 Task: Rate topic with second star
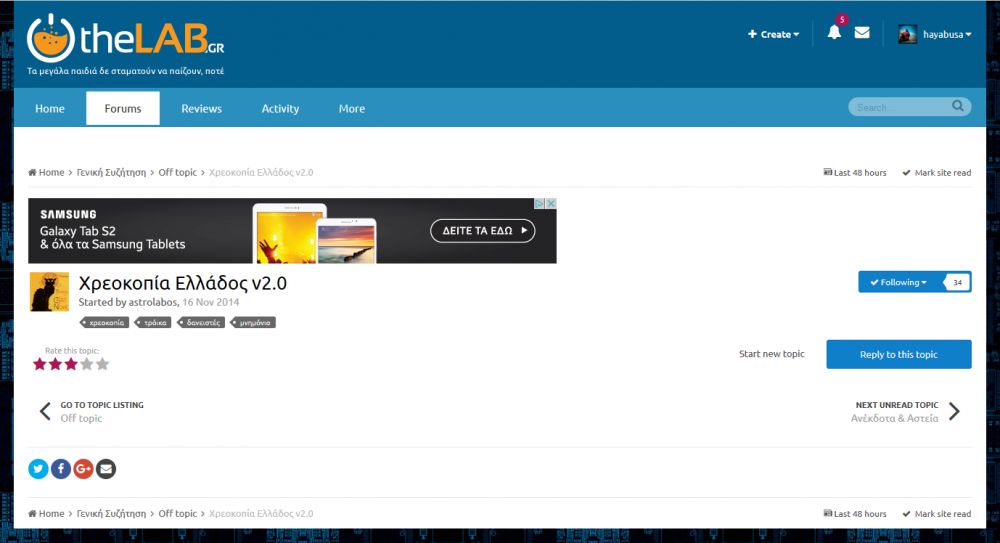coord(55,364)
